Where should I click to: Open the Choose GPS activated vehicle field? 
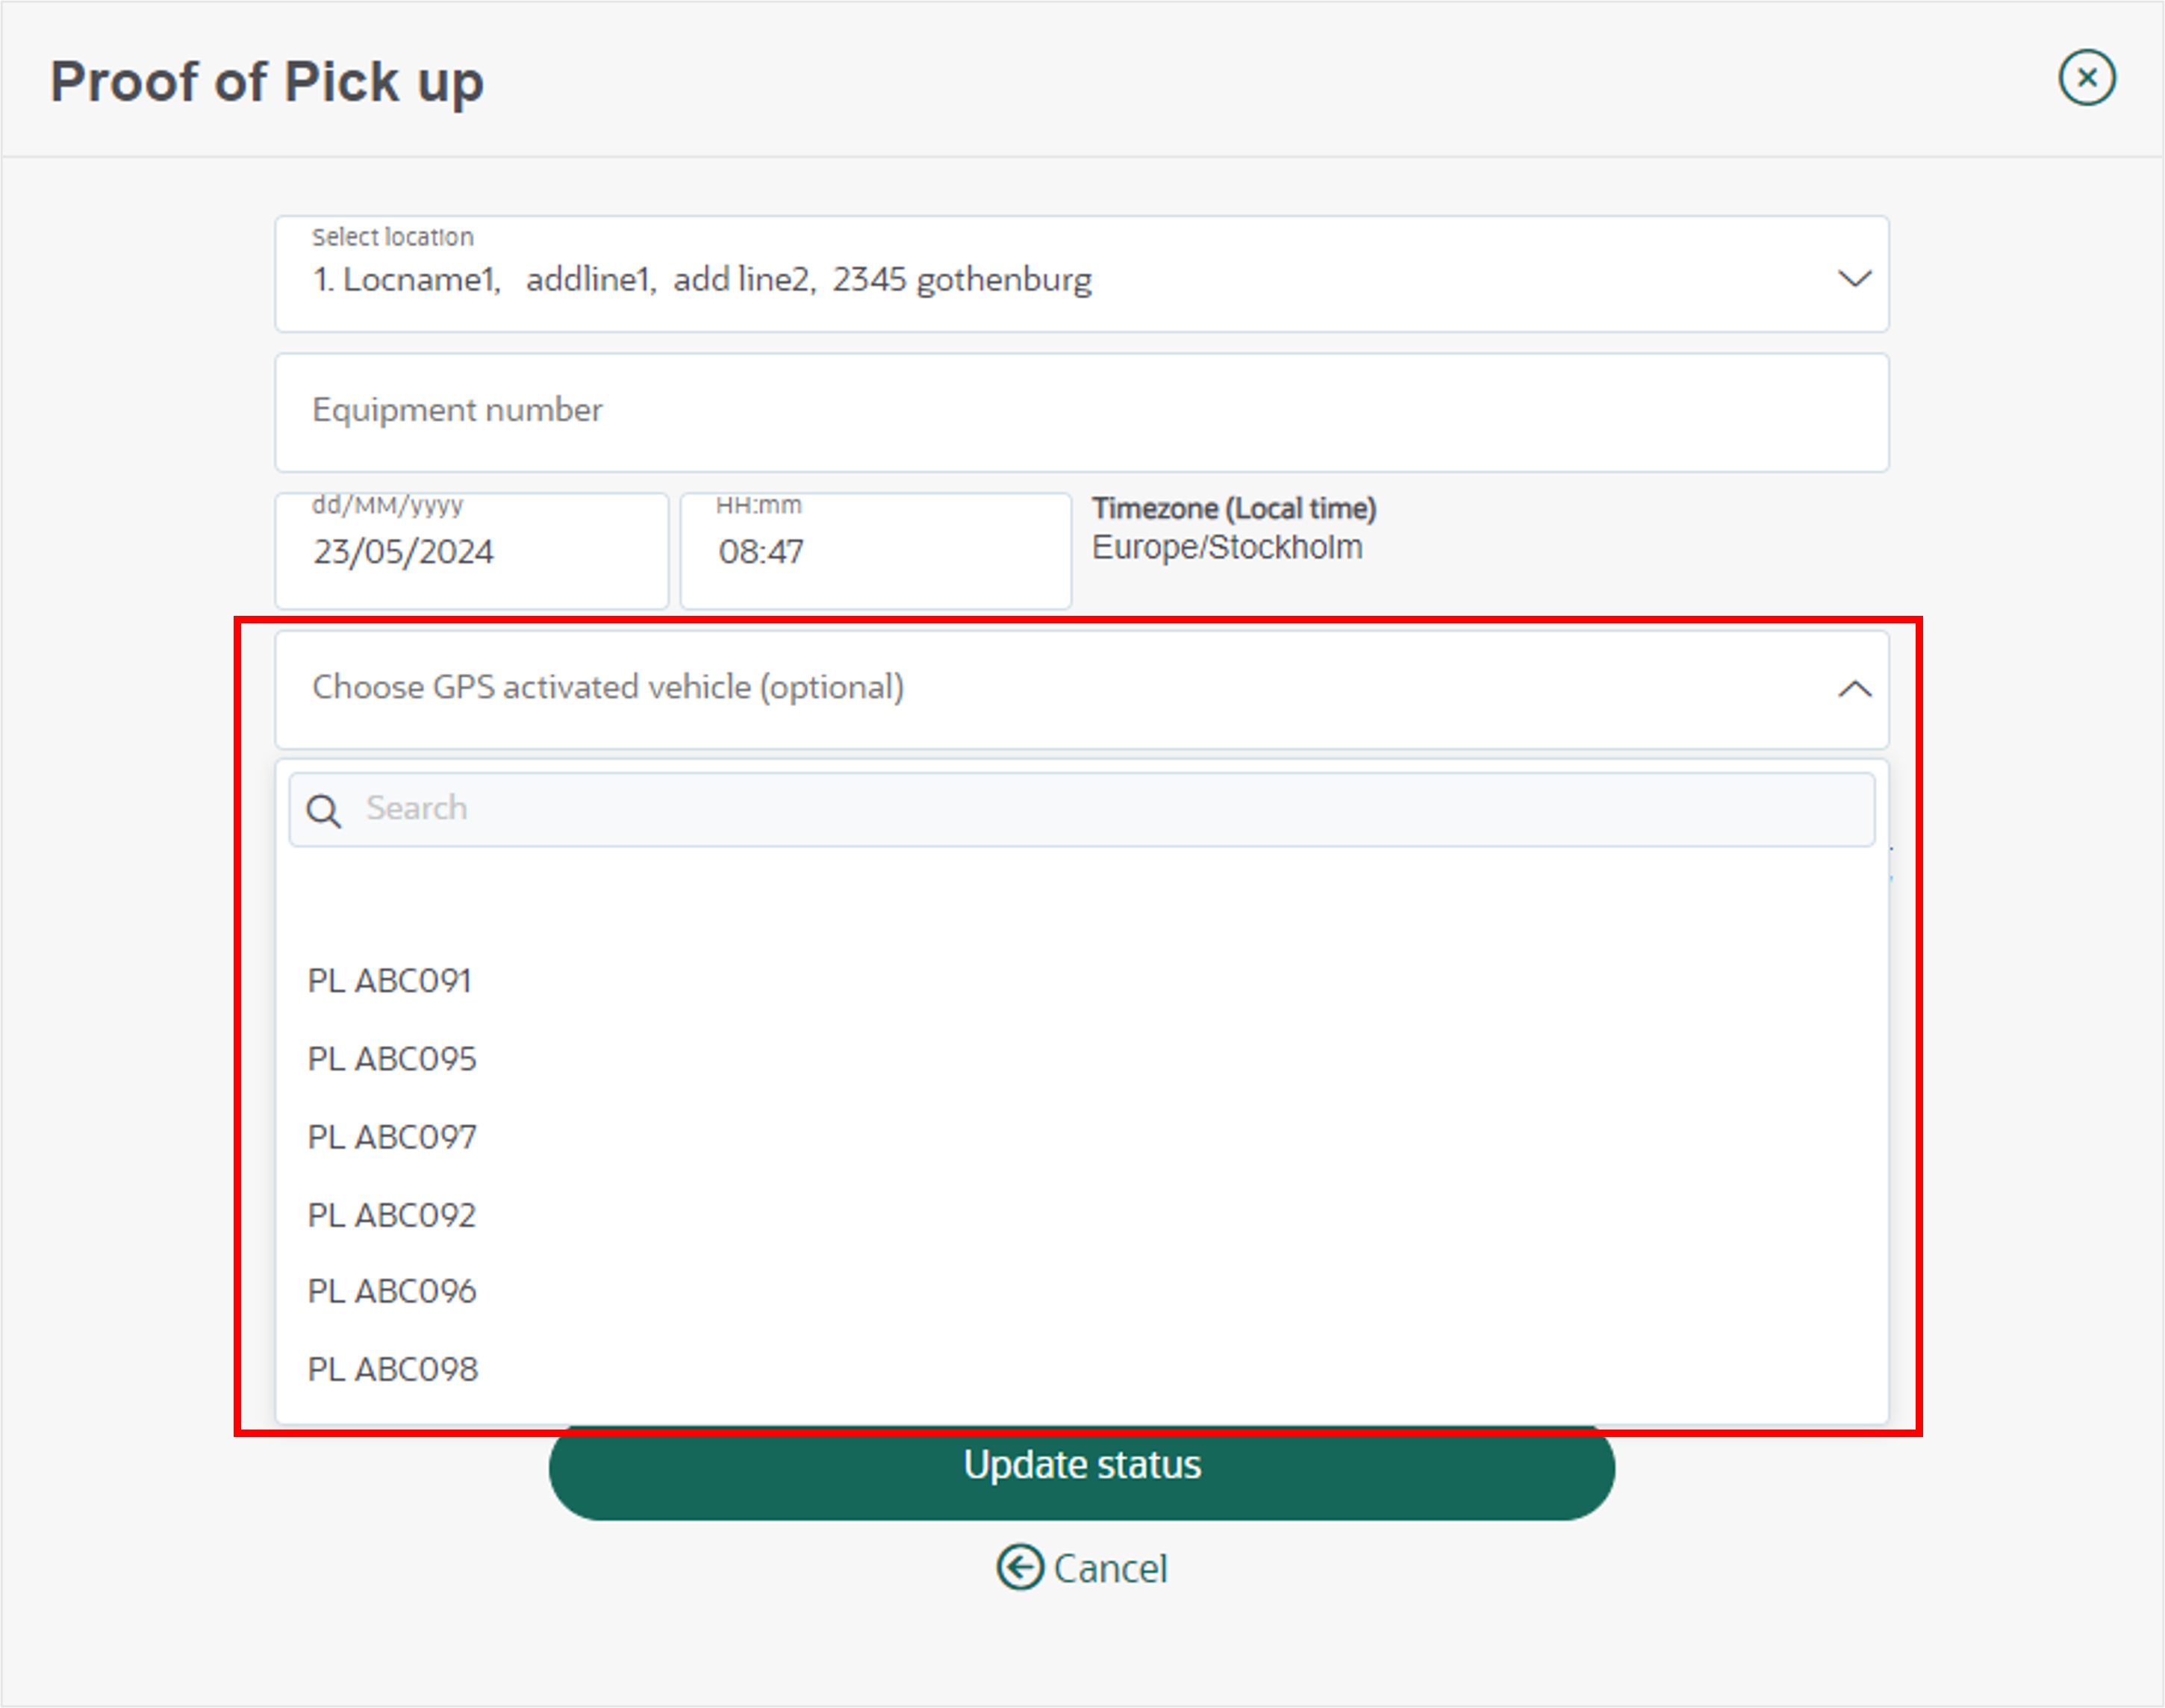point(1082,689)
